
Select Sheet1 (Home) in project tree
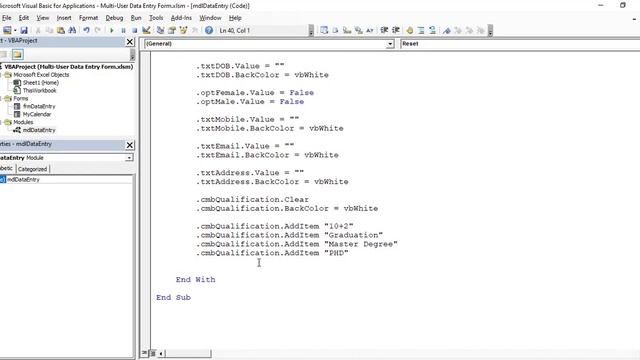click(40, 82)
